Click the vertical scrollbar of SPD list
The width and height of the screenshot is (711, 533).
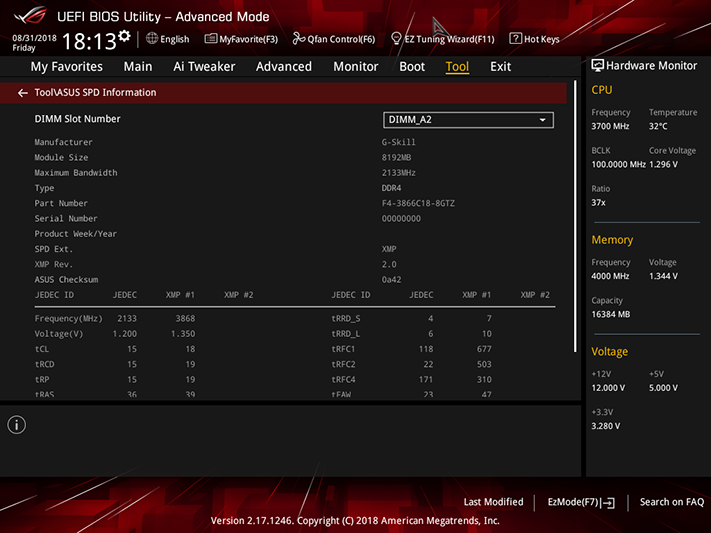pos(575,216)
